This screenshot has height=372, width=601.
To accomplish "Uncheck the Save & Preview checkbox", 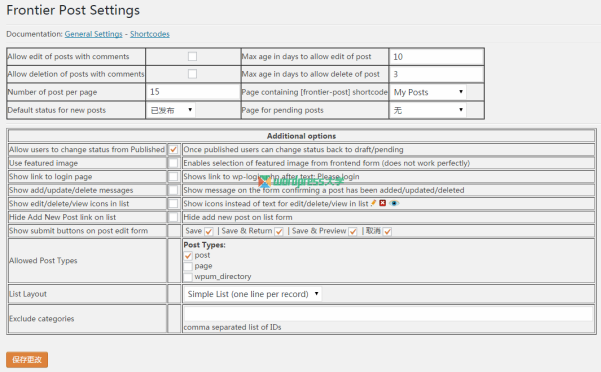I will (x=353, y=231).
